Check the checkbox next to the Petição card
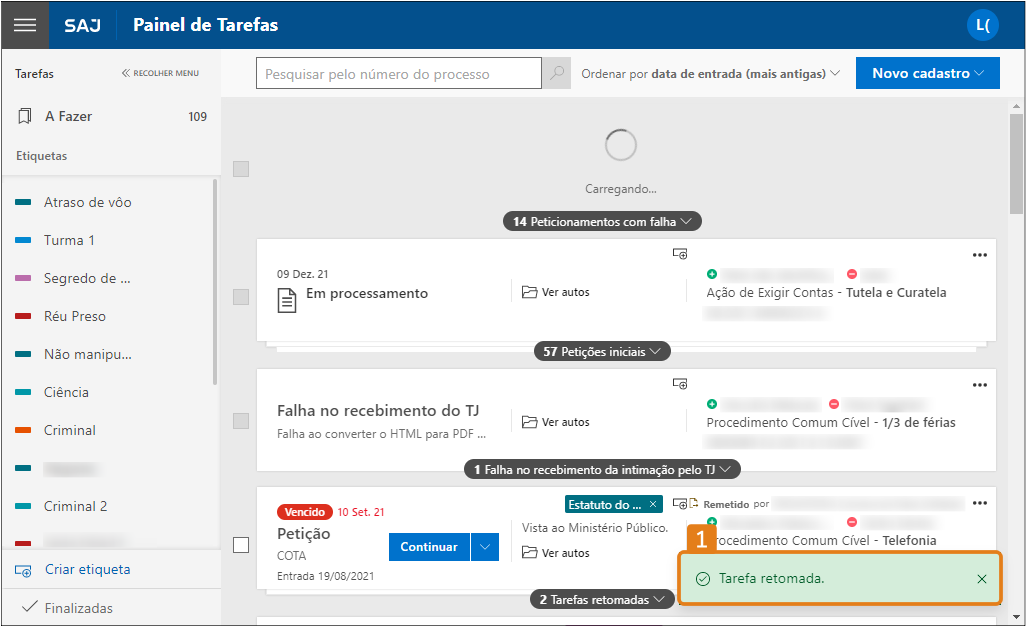Image resolution: width=1026 pixels, height=627 pixels. (x=240, y=546)
